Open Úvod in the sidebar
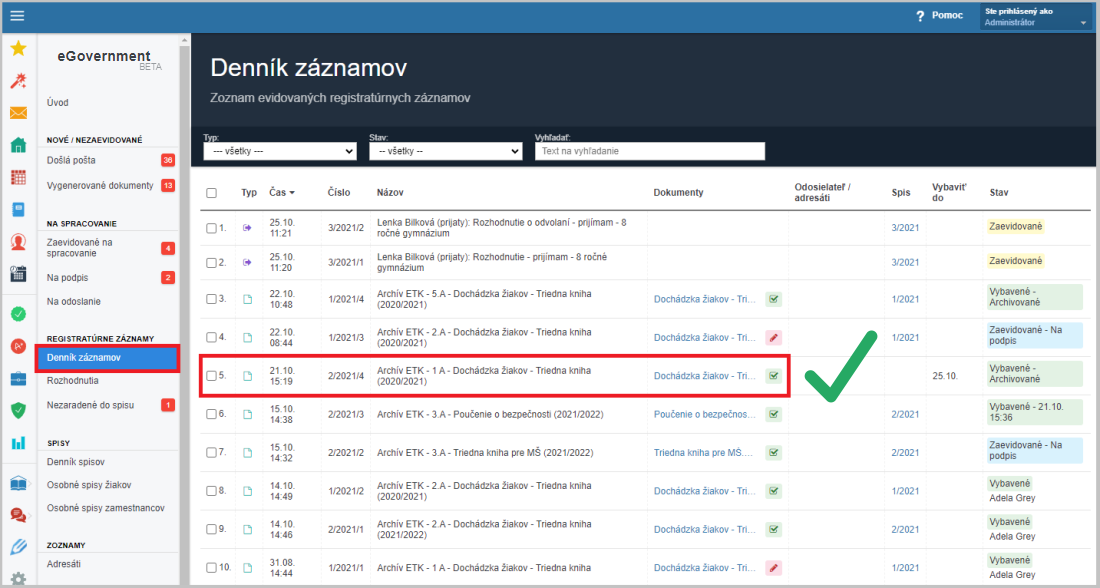 click(x=58, y=102)
